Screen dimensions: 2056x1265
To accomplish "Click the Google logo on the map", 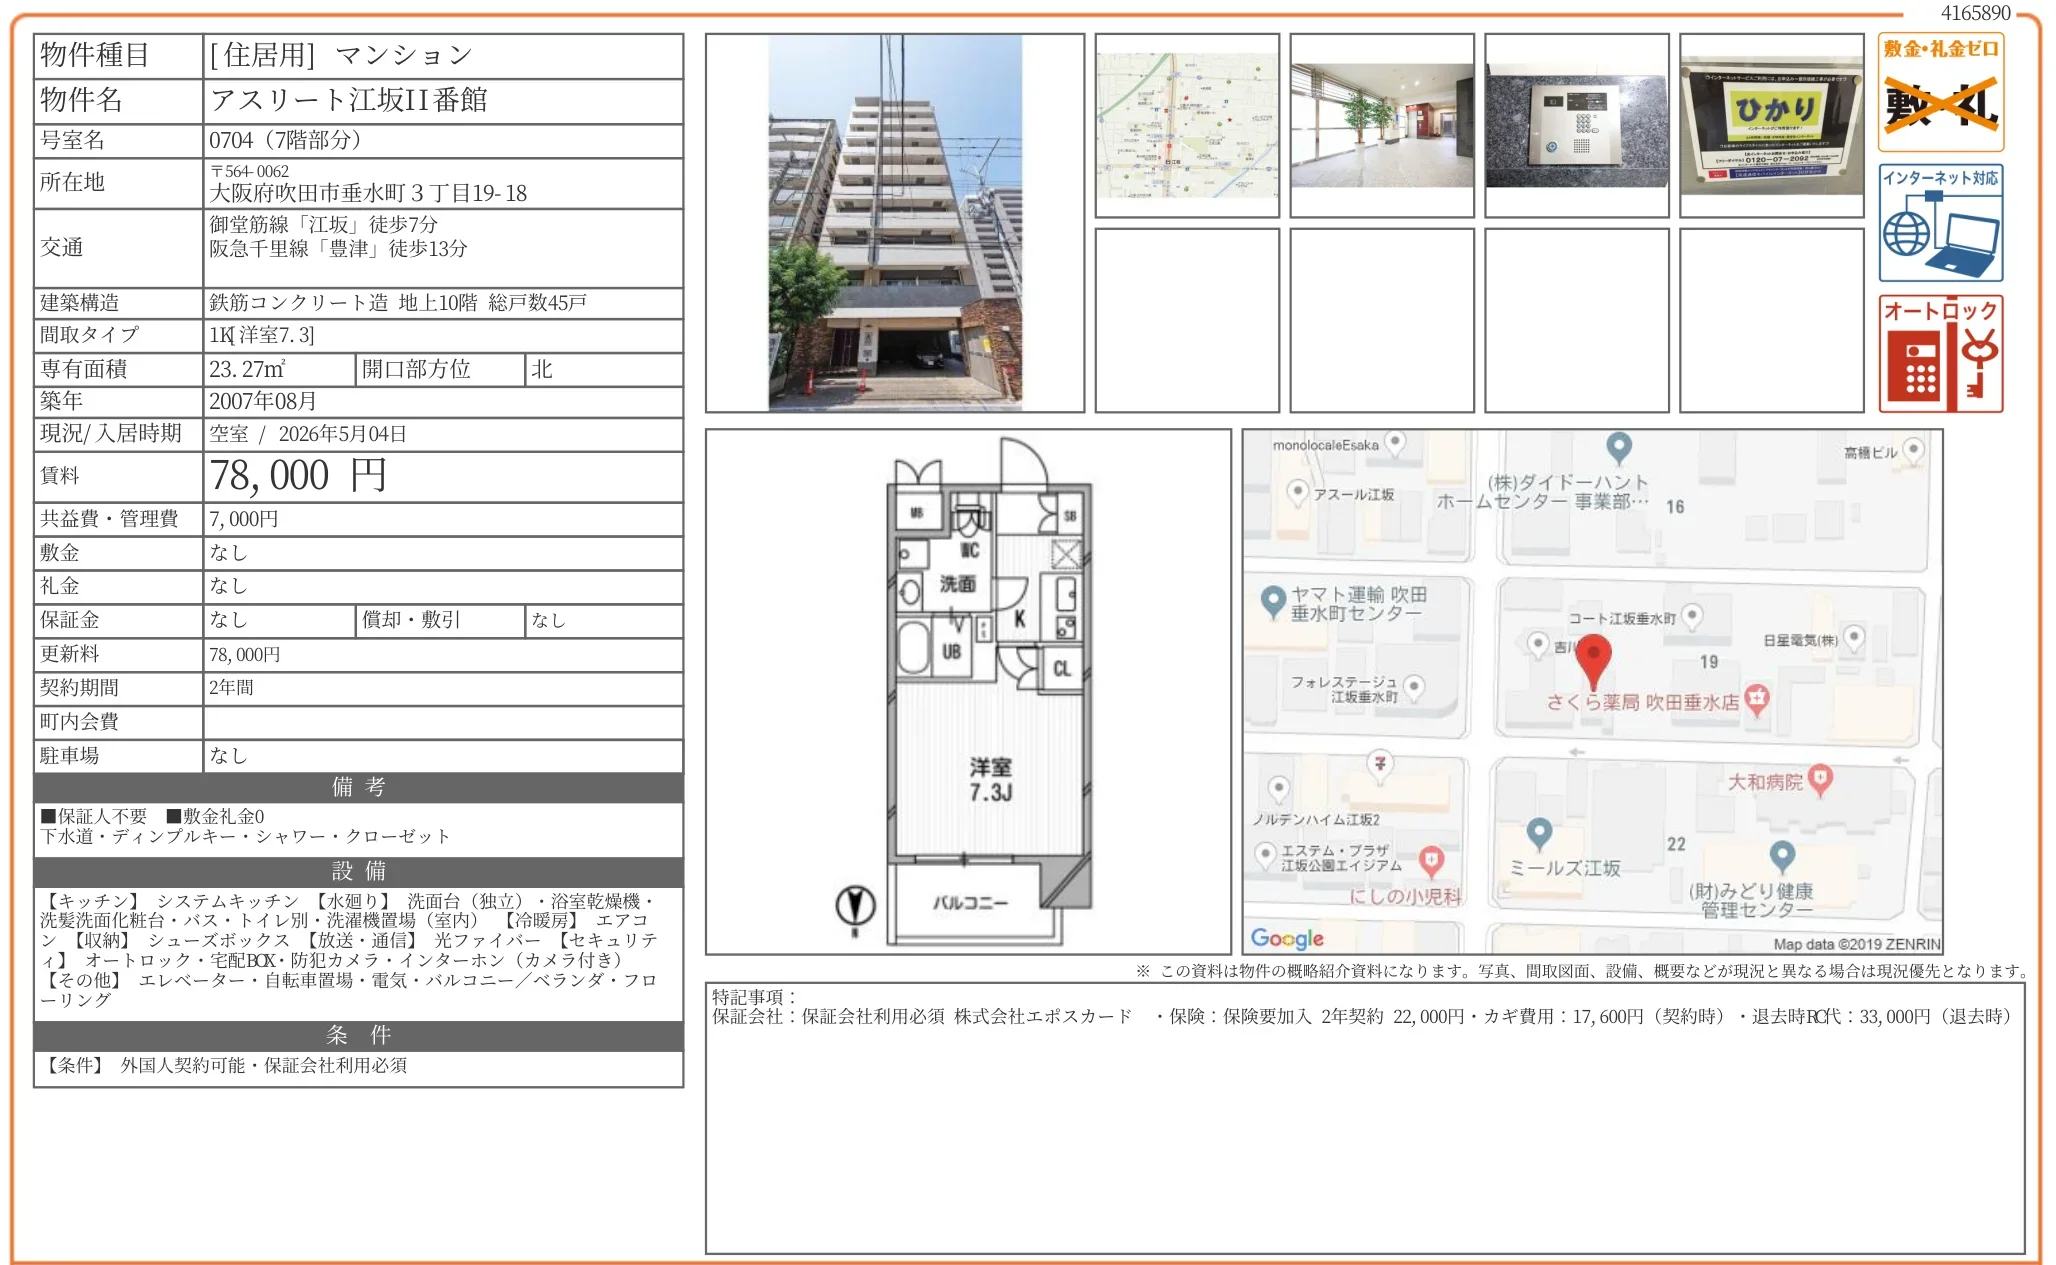I will [x=1287, y=938].
